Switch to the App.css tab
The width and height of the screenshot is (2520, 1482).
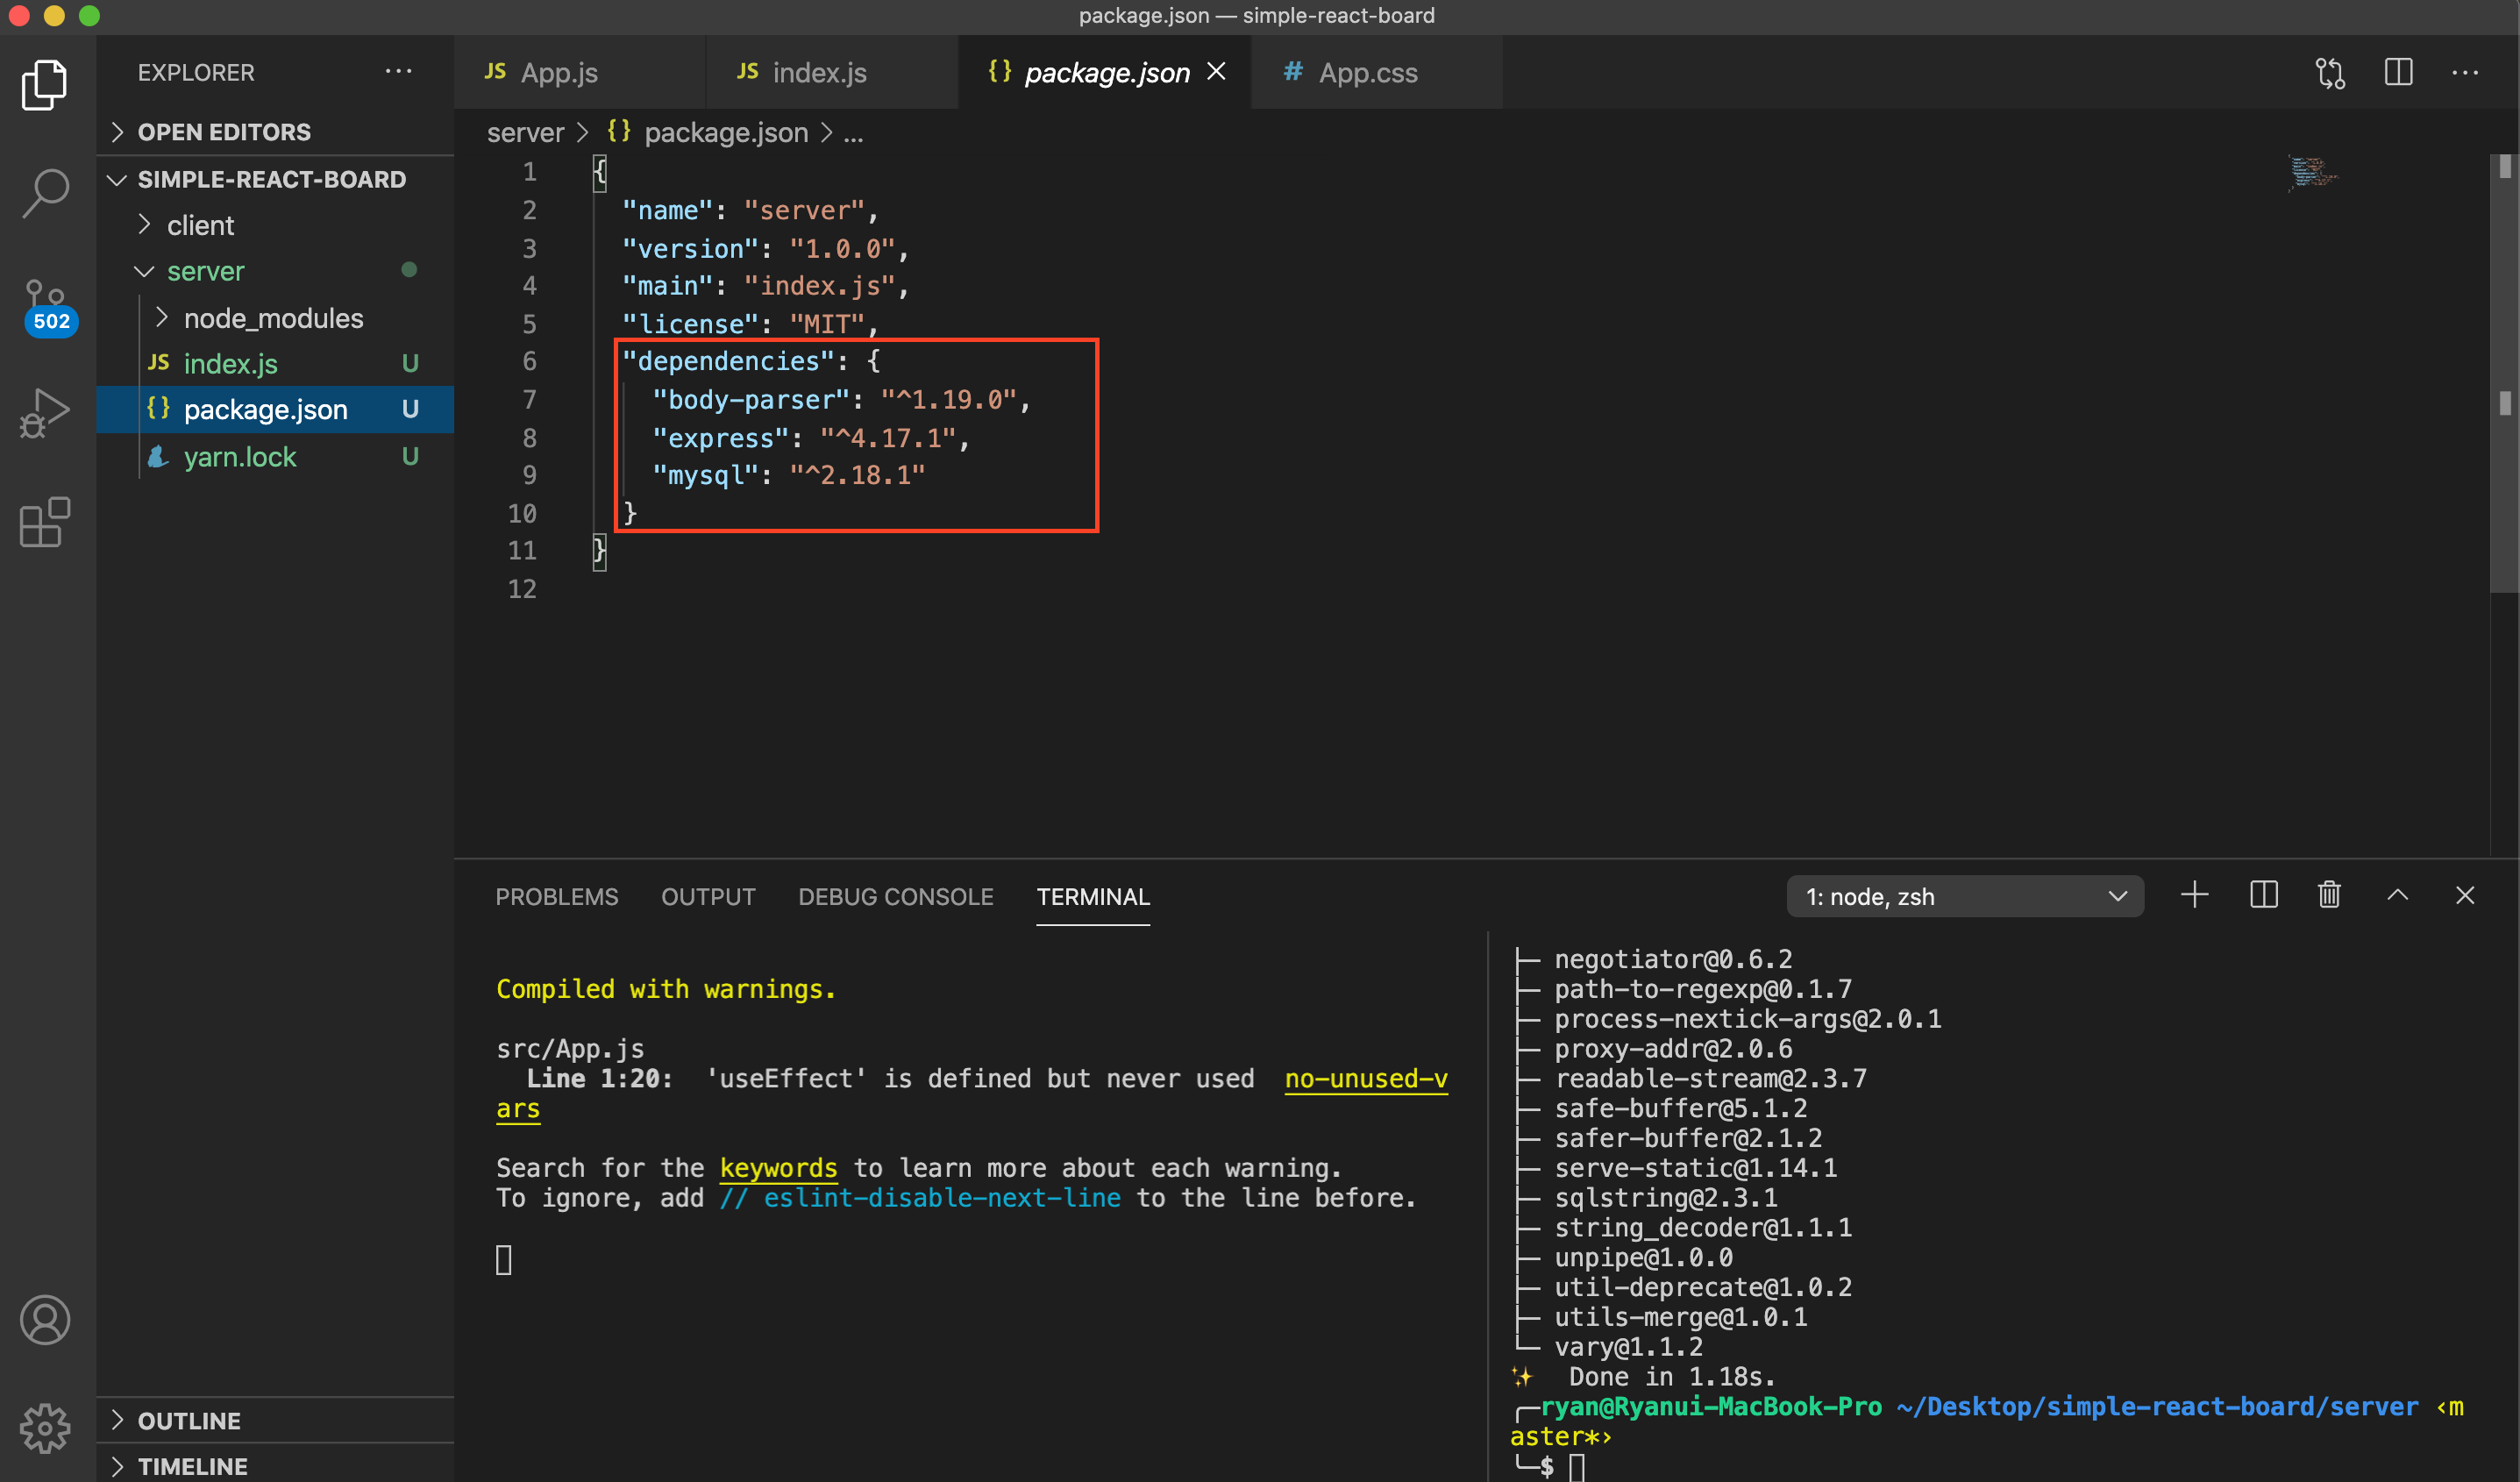pos(1366,72)
